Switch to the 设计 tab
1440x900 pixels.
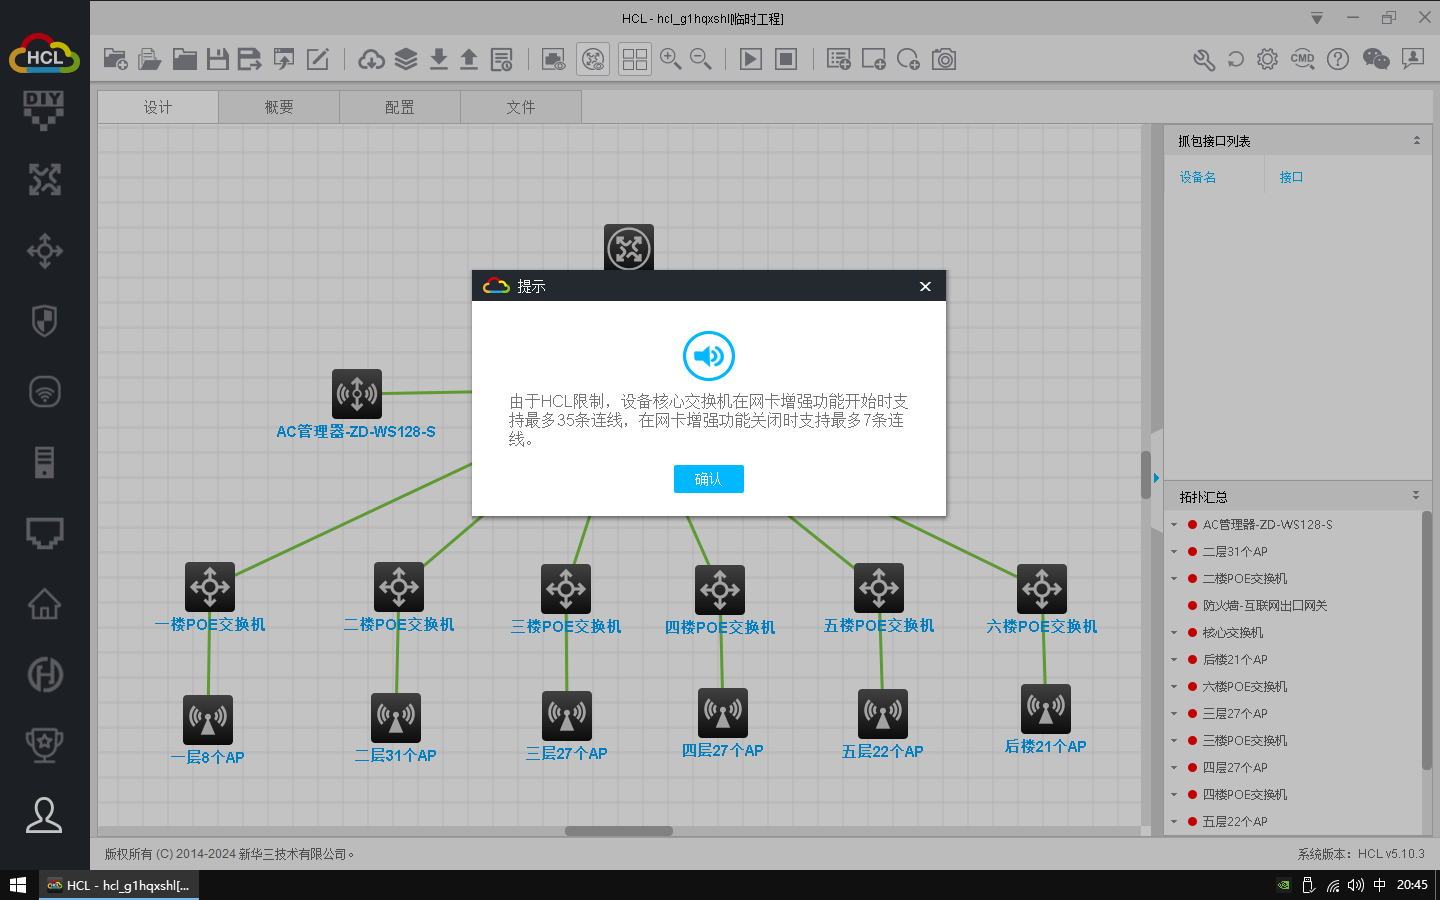point(158,107)
